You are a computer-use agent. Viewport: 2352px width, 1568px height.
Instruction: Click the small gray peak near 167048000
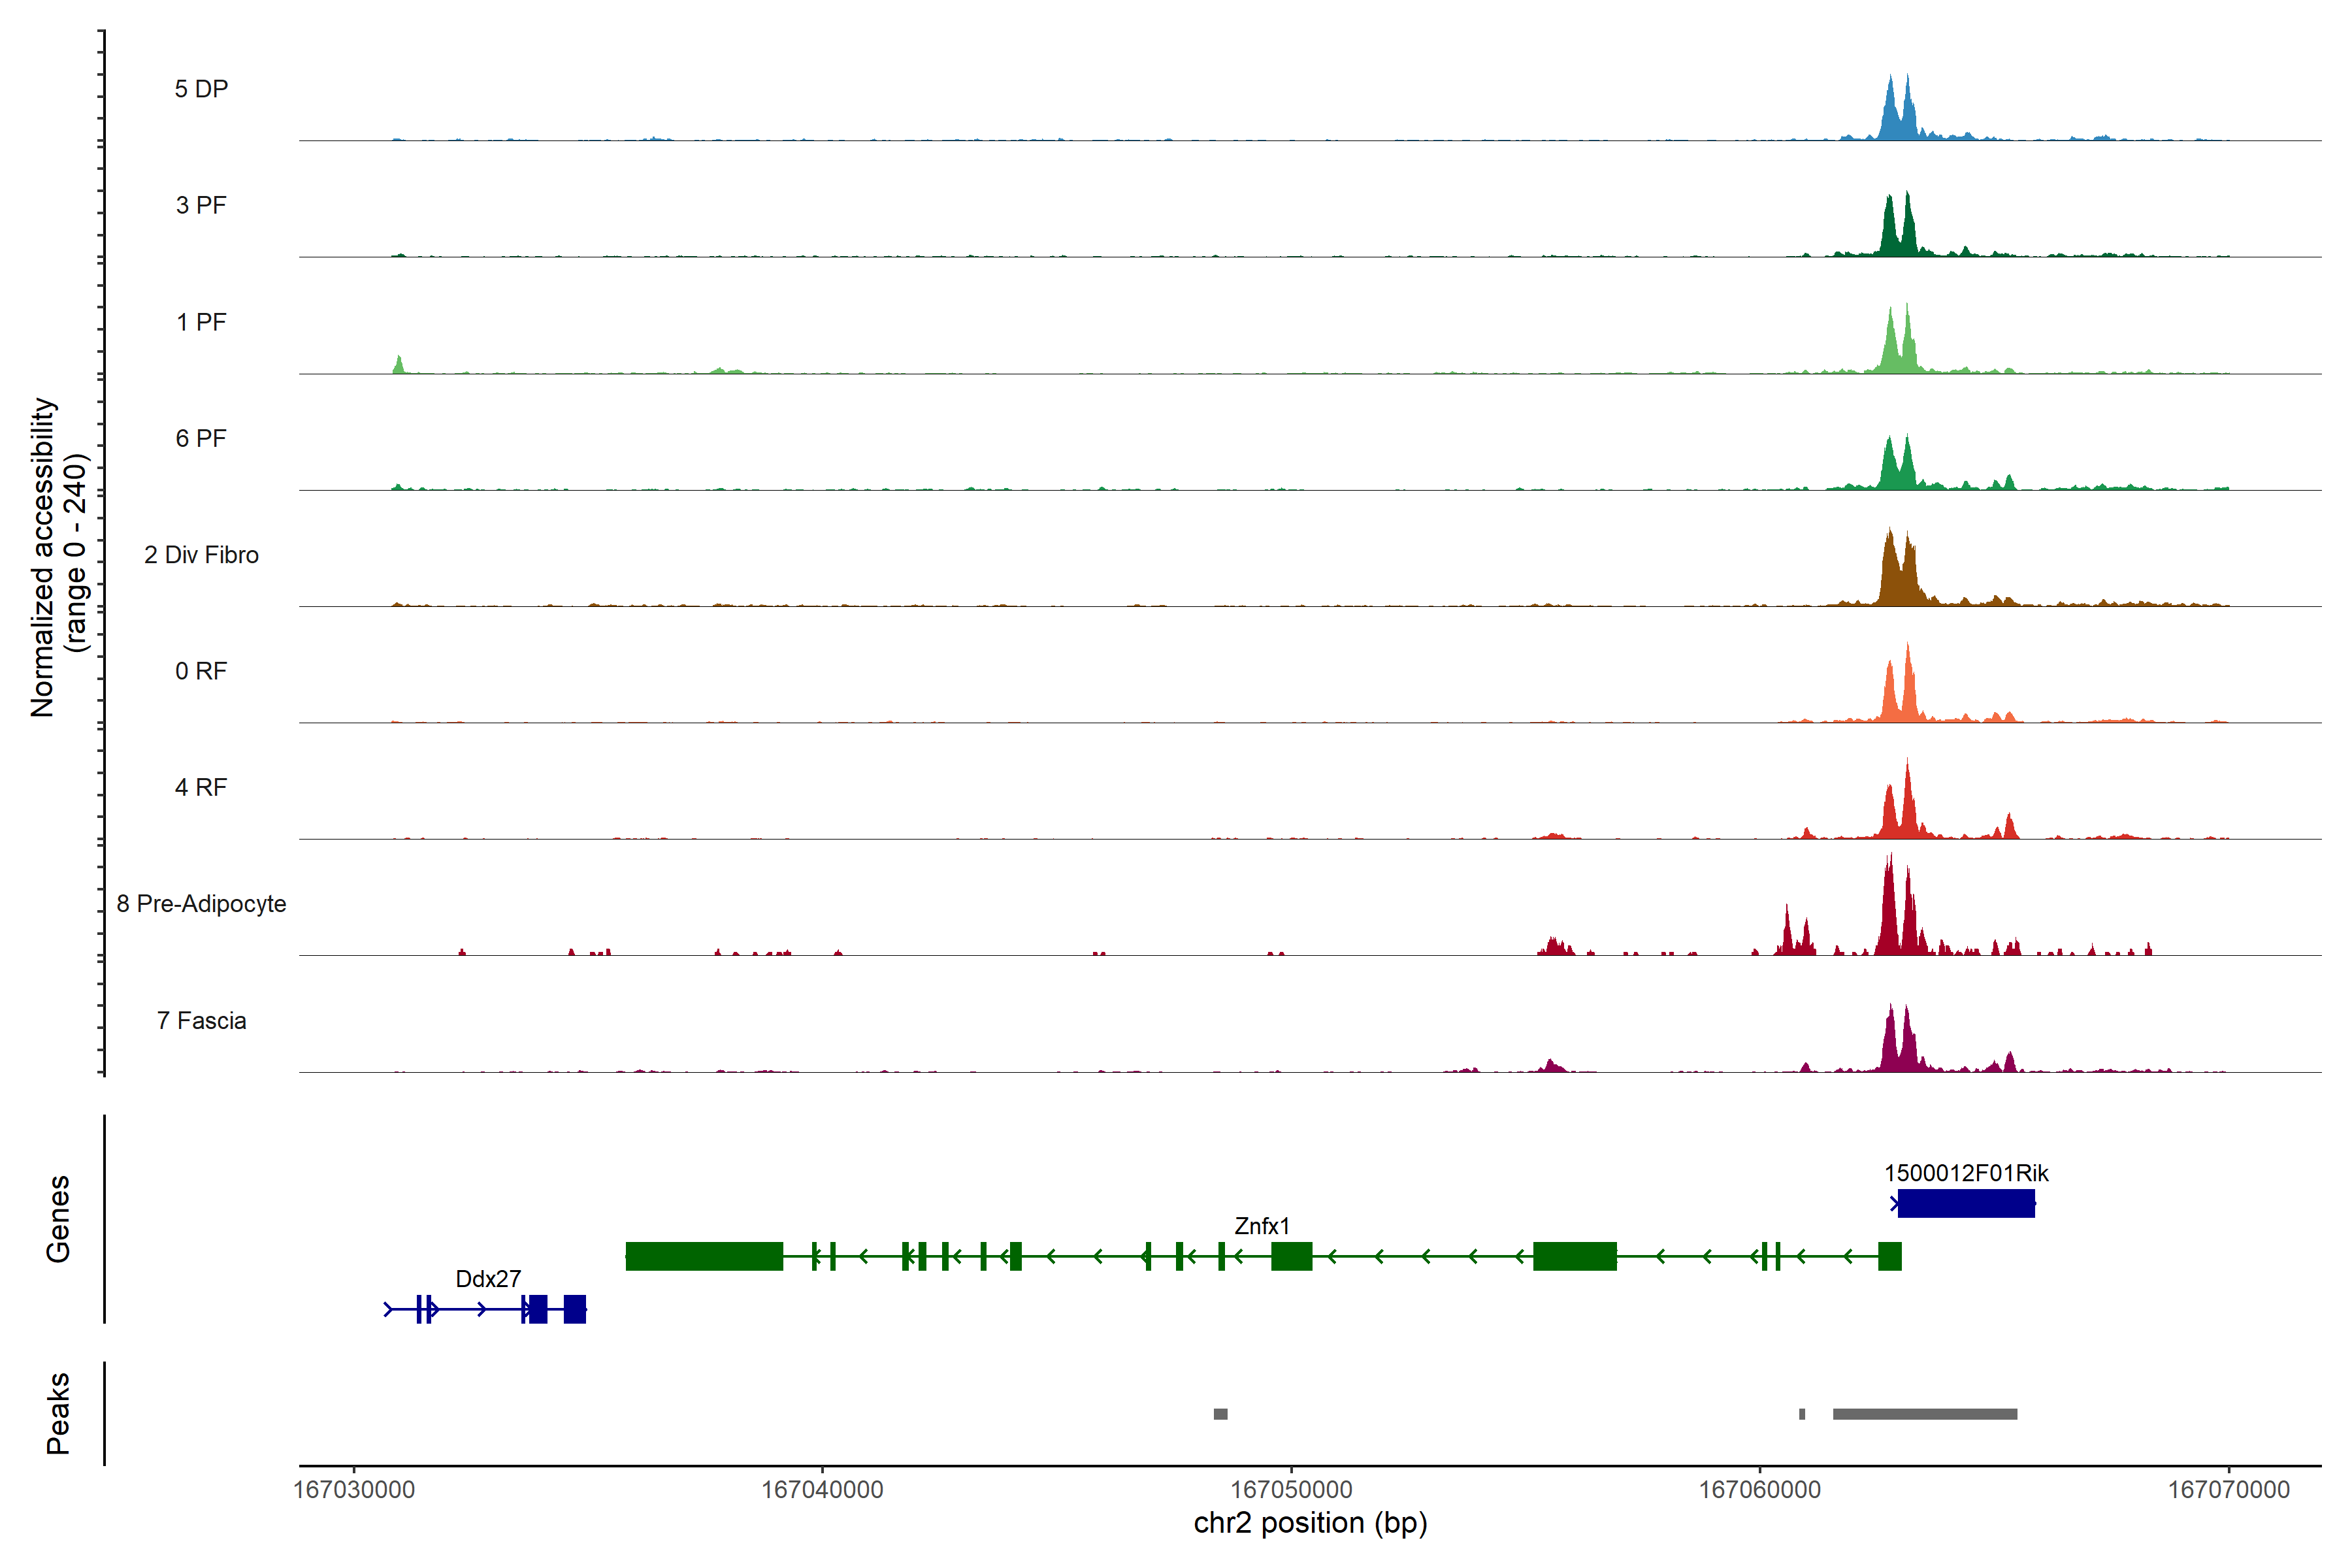point(1220,1414)
